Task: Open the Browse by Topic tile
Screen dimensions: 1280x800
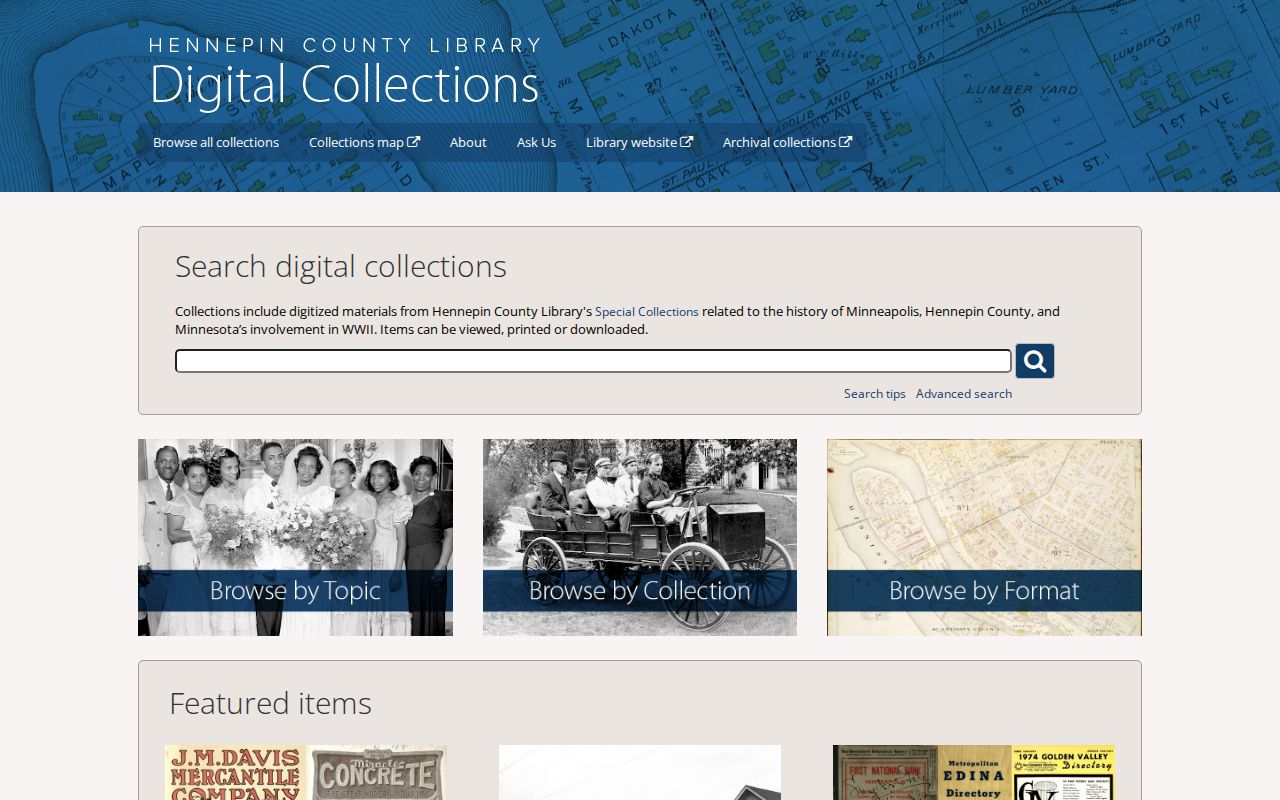Action: pyautogui.click(x=295, y=537)
